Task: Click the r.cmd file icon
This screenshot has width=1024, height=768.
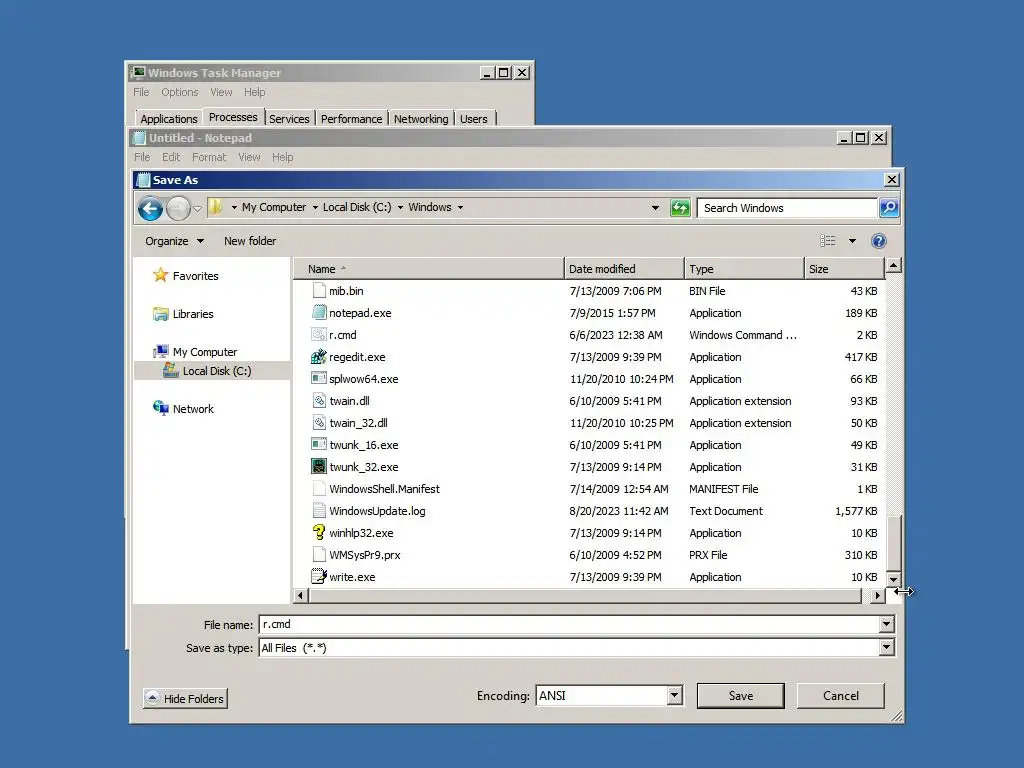Action: point(319,334)
